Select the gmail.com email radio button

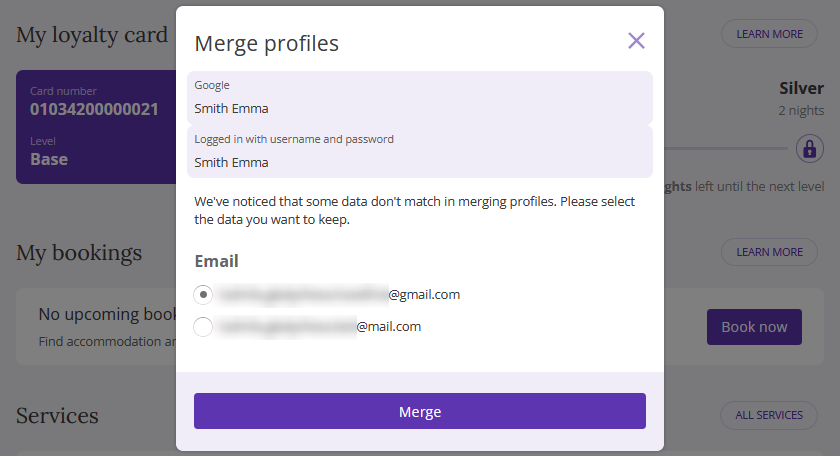203,294
